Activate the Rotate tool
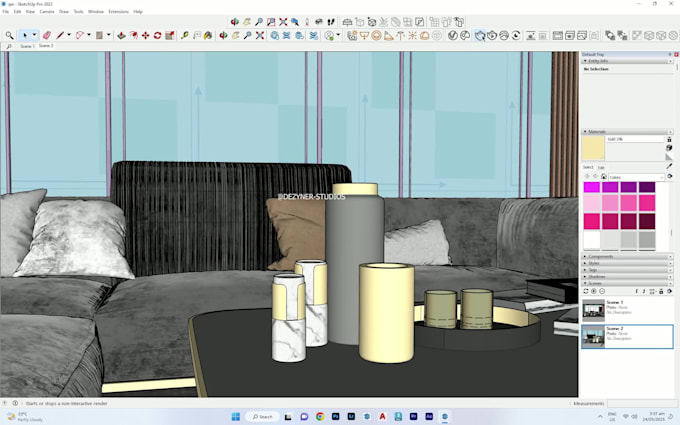 [x=157, y=36]
